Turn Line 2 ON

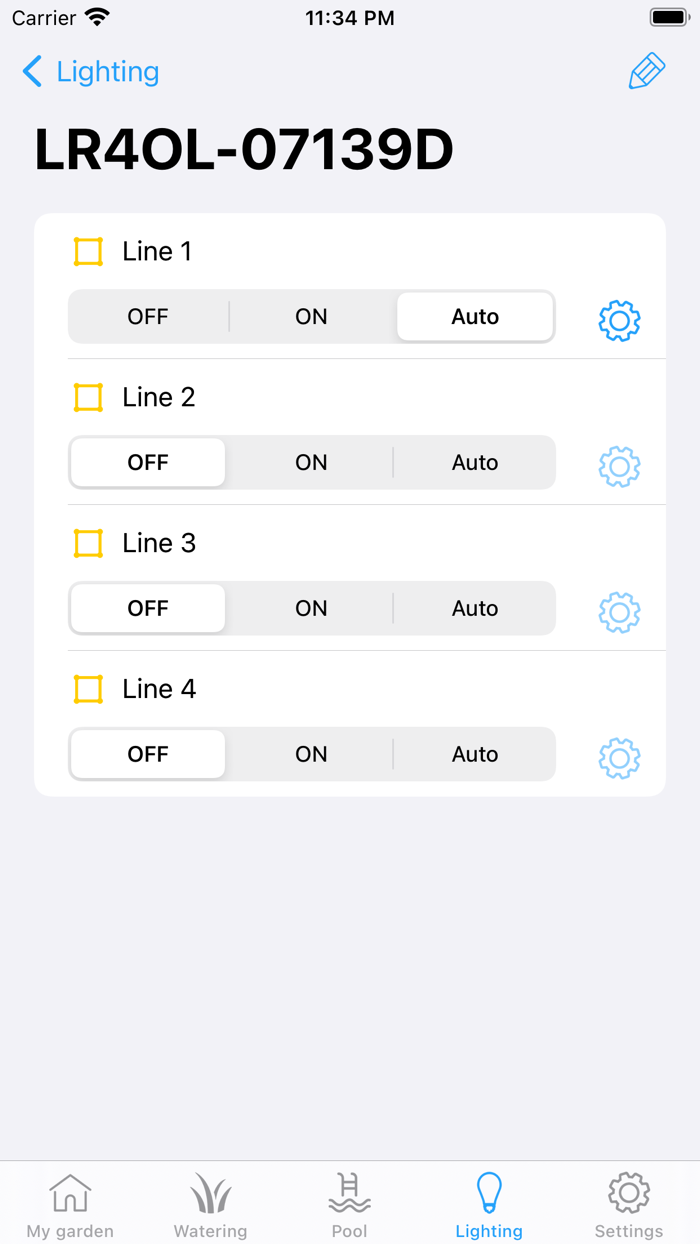coord(311,462)
